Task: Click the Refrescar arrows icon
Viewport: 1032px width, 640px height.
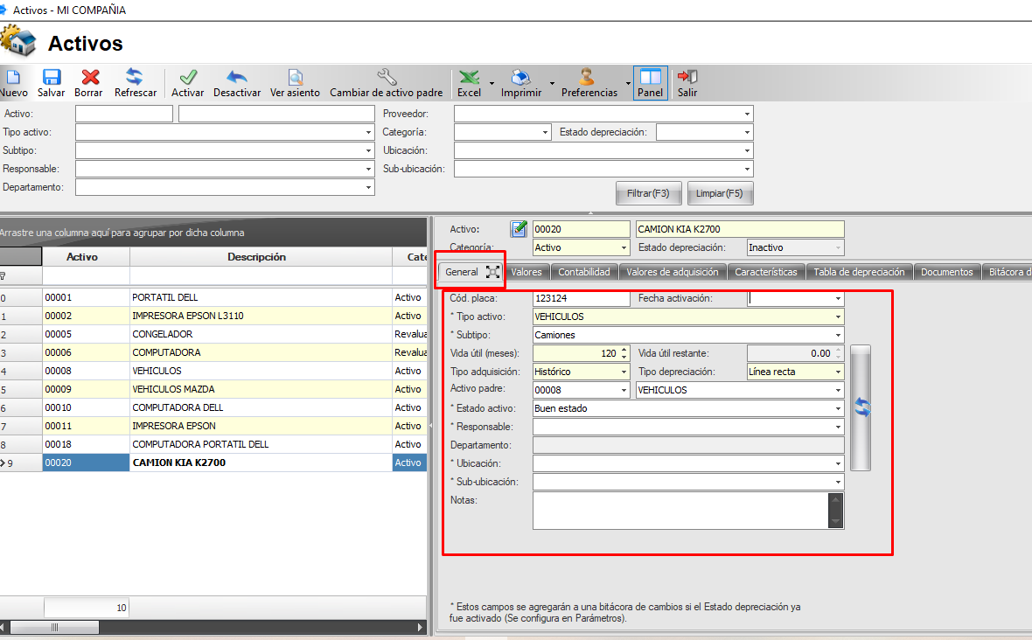Action: (x=135, y=78)
